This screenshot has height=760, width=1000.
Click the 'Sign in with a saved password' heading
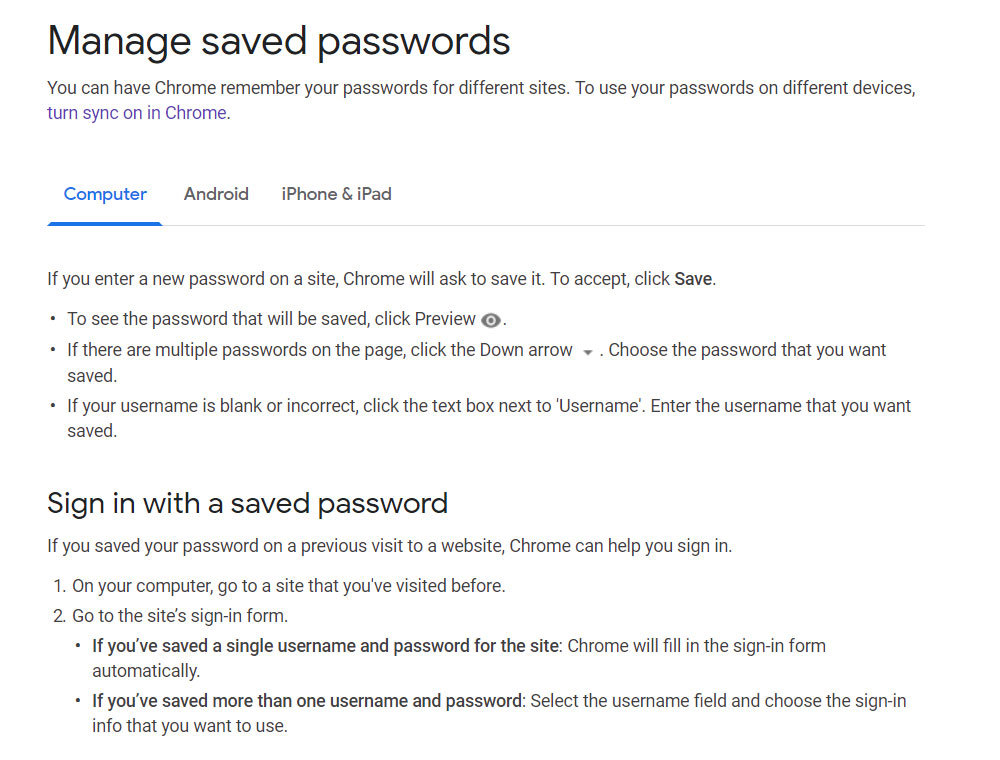pos(247,504)
